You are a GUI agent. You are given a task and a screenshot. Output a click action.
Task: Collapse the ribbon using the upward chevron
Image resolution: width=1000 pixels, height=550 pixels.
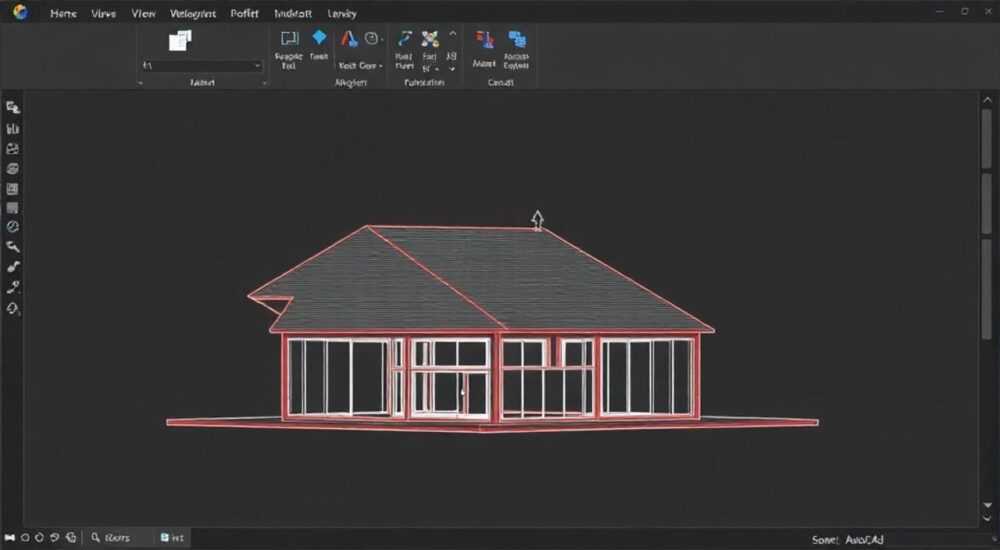click(452, 34)
